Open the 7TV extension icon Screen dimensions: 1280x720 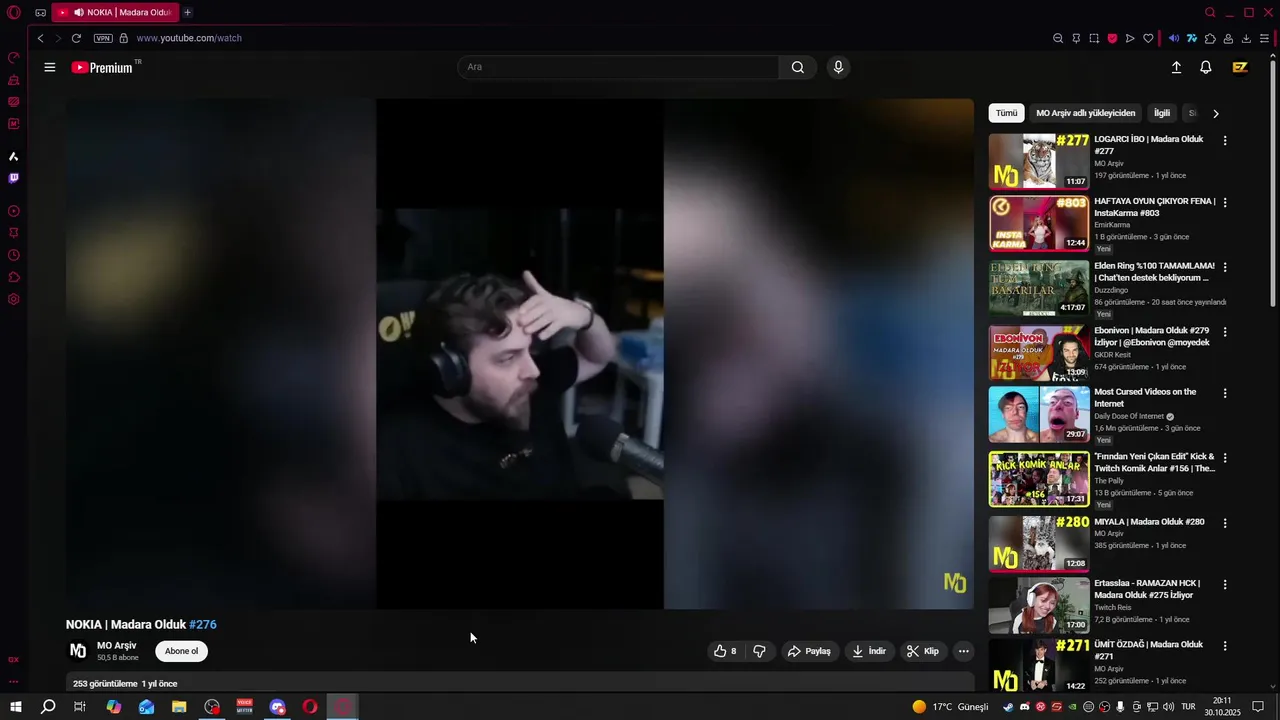[x=1192, y=38]
